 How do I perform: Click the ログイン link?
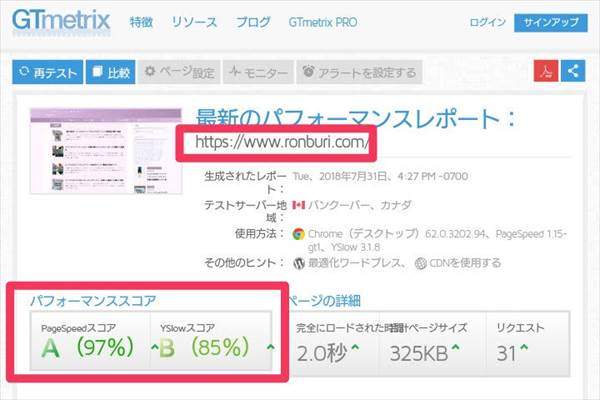pyautogui.click(x=488, y=22)
